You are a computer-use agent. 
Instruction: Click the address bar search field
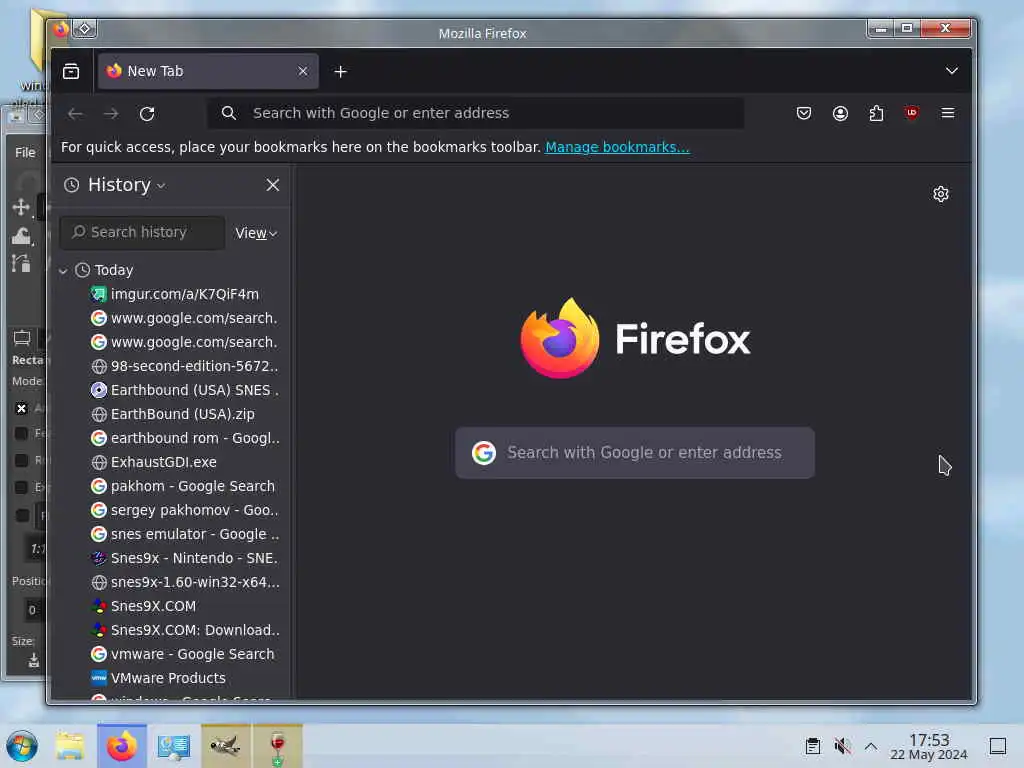pyautogui.click(x=475, y=113)
